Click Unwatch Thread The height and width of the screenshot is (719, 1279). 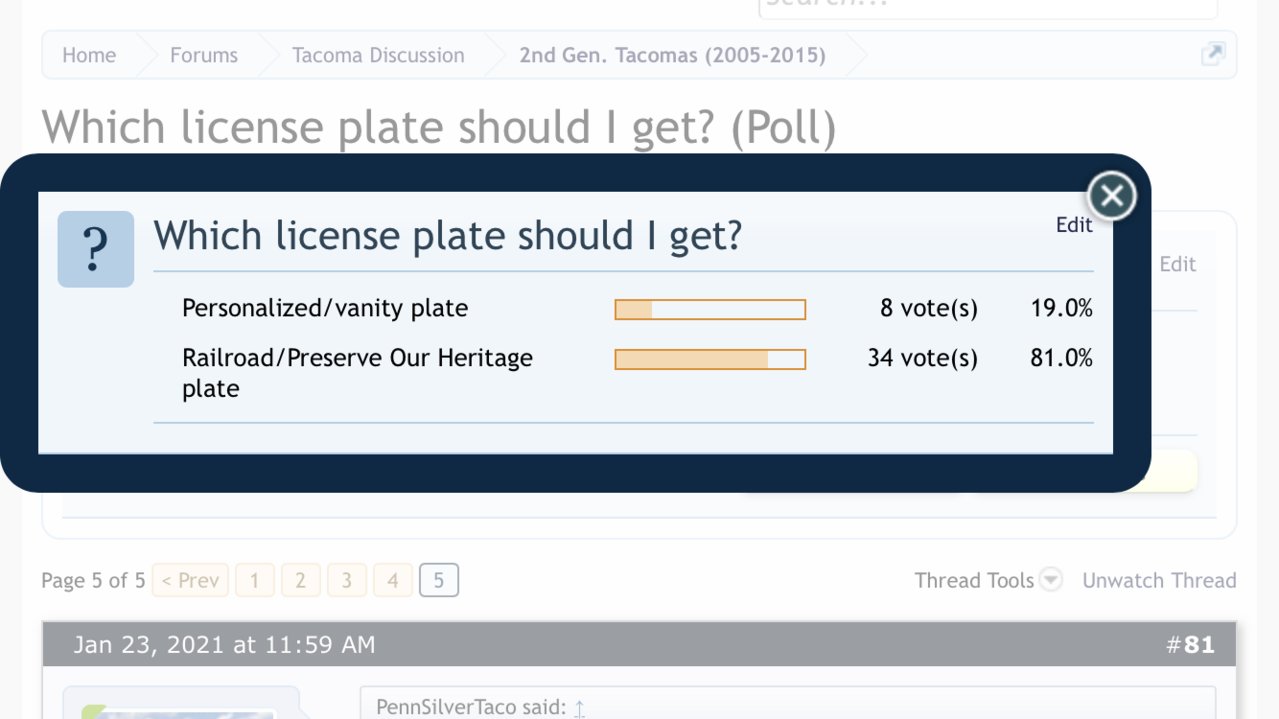[1159, 580]
